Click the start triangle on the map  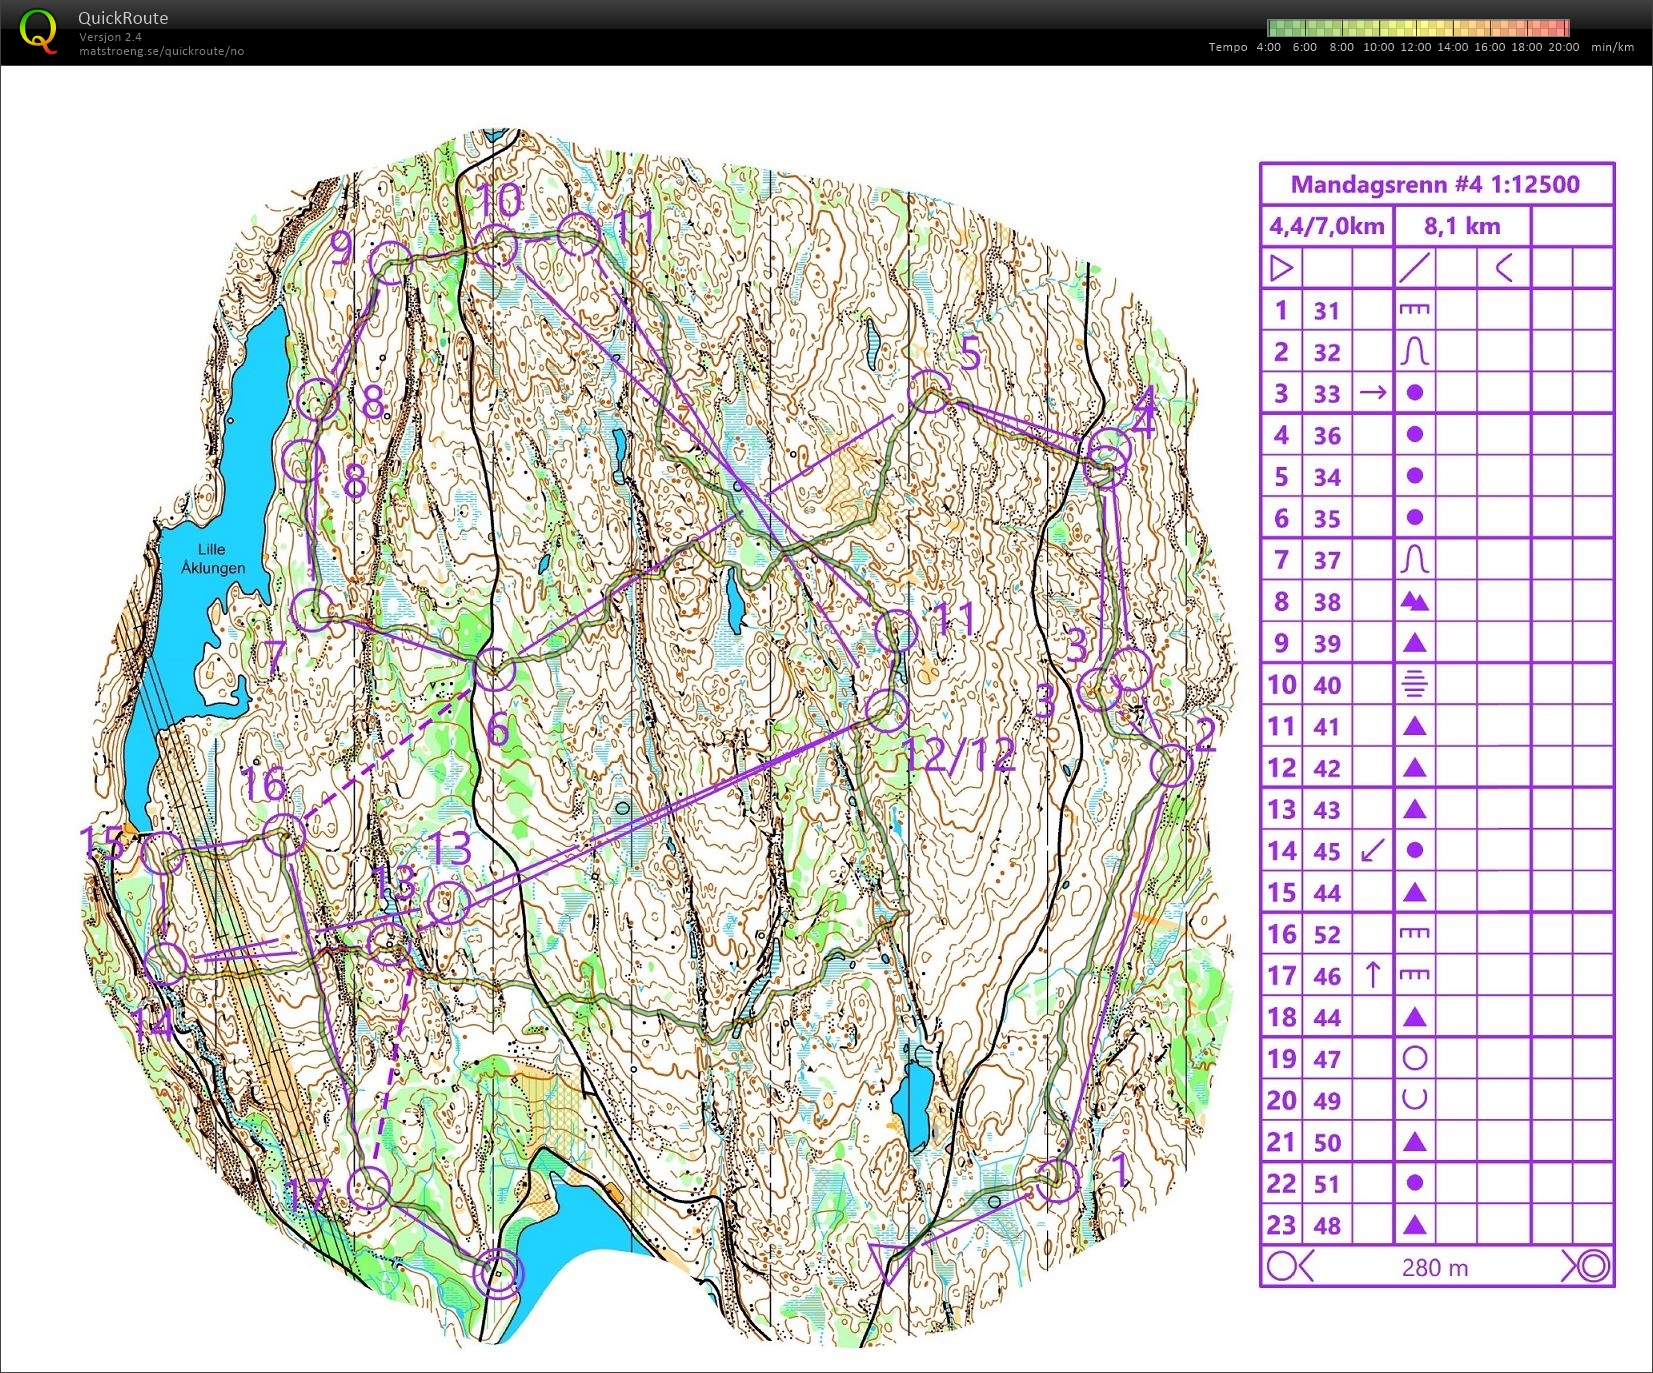pyautogui.click(x=888, y=1261)
